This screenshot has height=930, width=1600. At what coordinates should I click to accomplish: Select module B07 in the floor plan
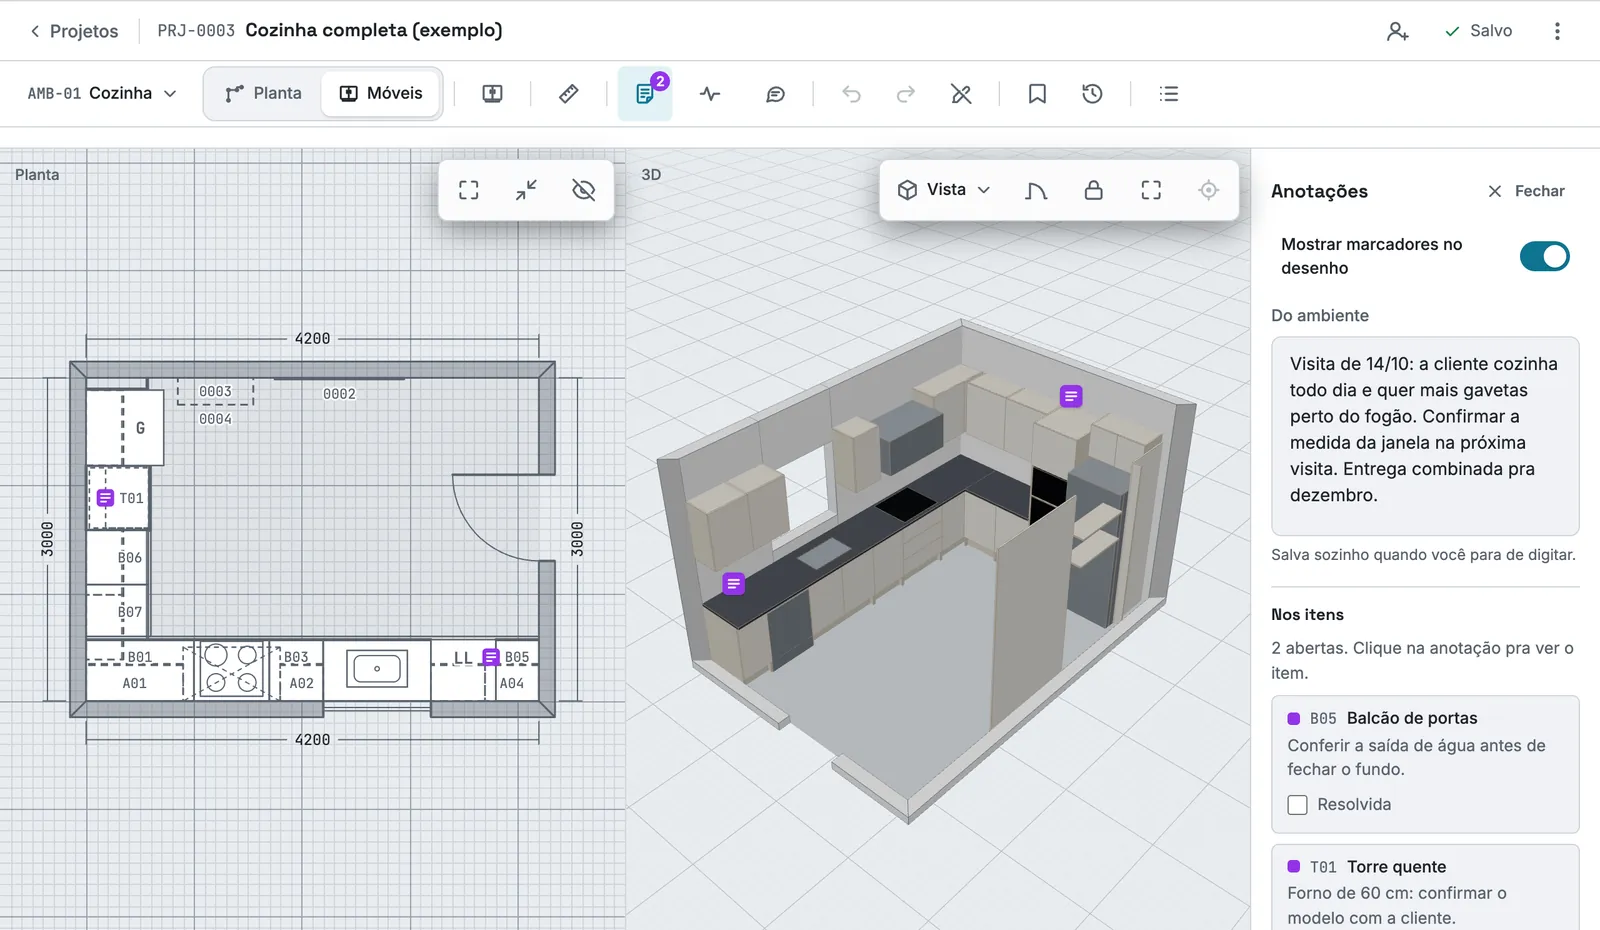(x=117, y=611)
